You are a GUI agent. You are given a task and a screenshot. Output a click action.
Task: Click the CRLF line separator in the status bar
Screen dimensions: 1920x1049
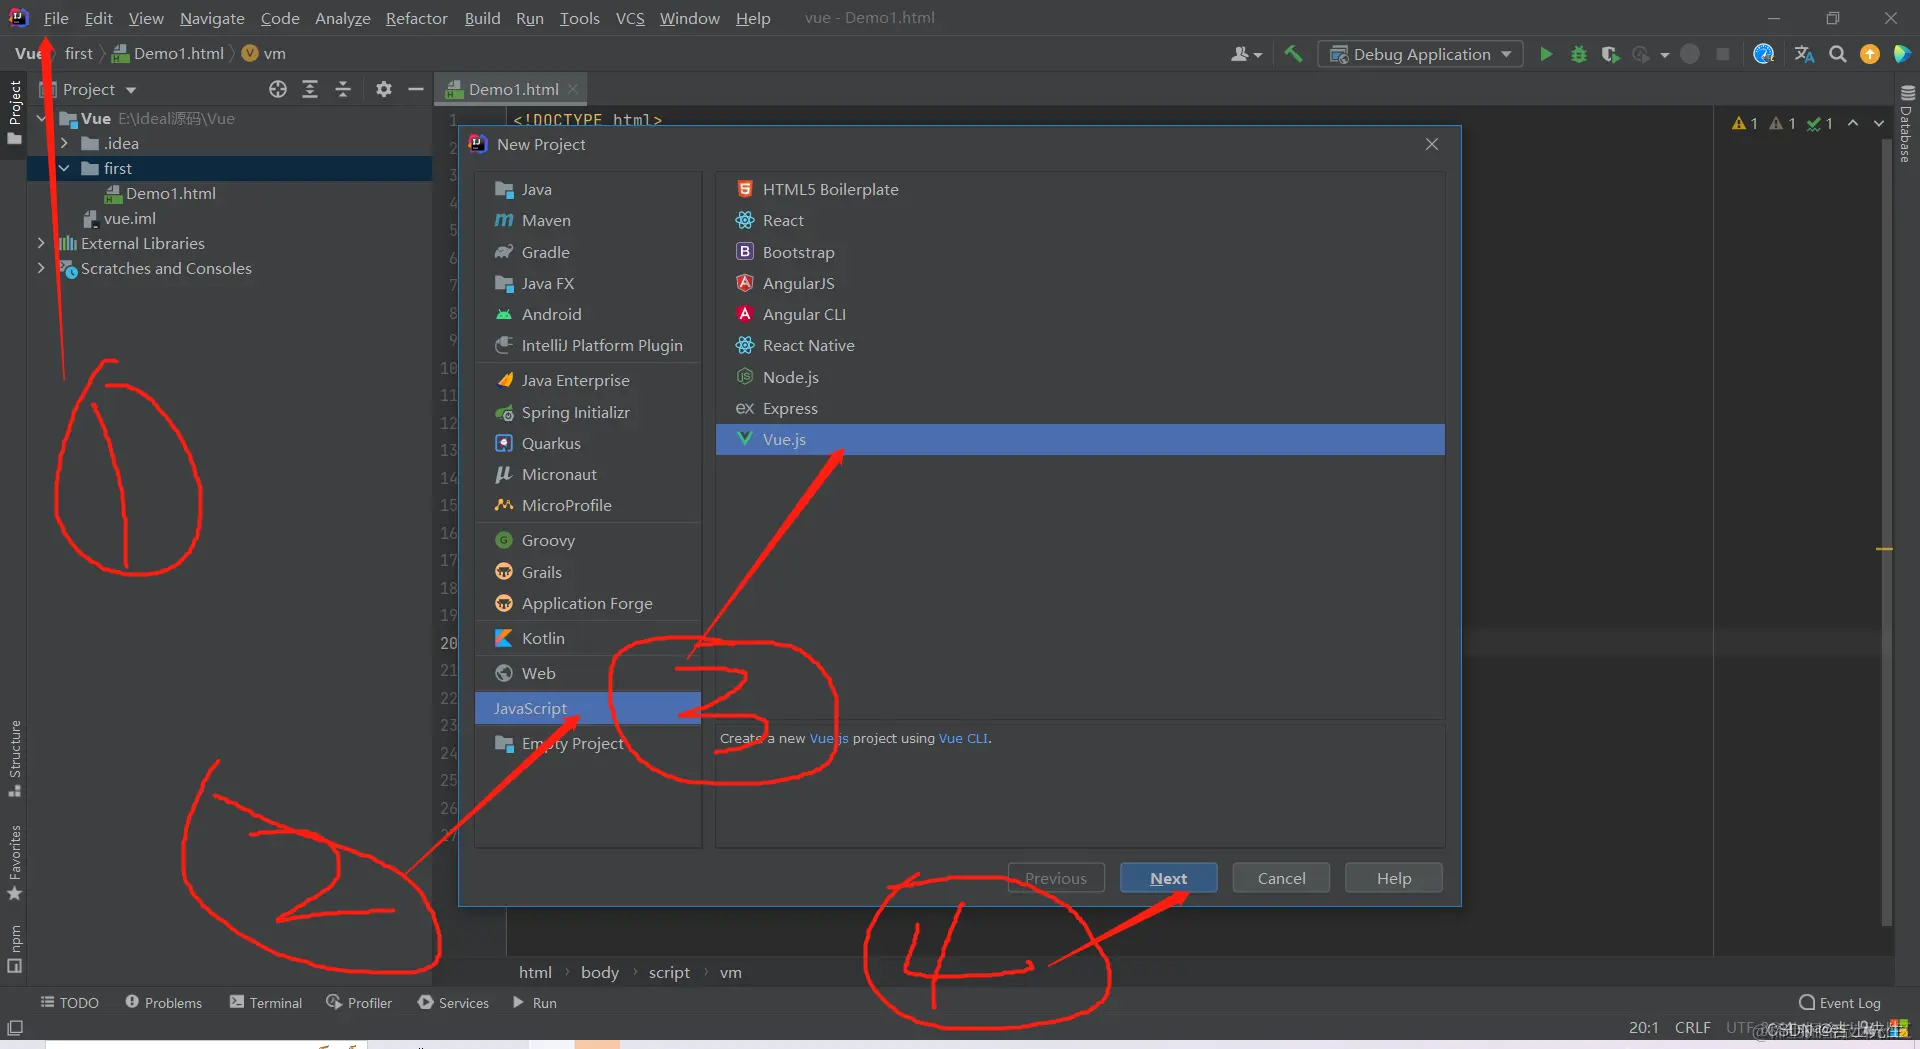[x=1692, y=1027]
